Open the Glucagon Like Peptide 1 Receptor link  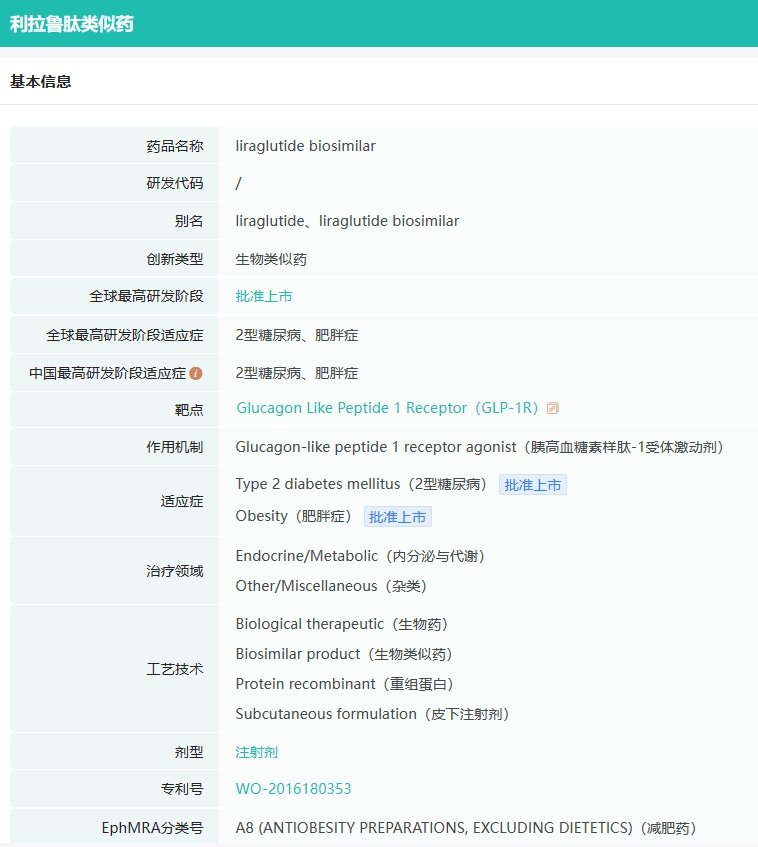point(387,408)
